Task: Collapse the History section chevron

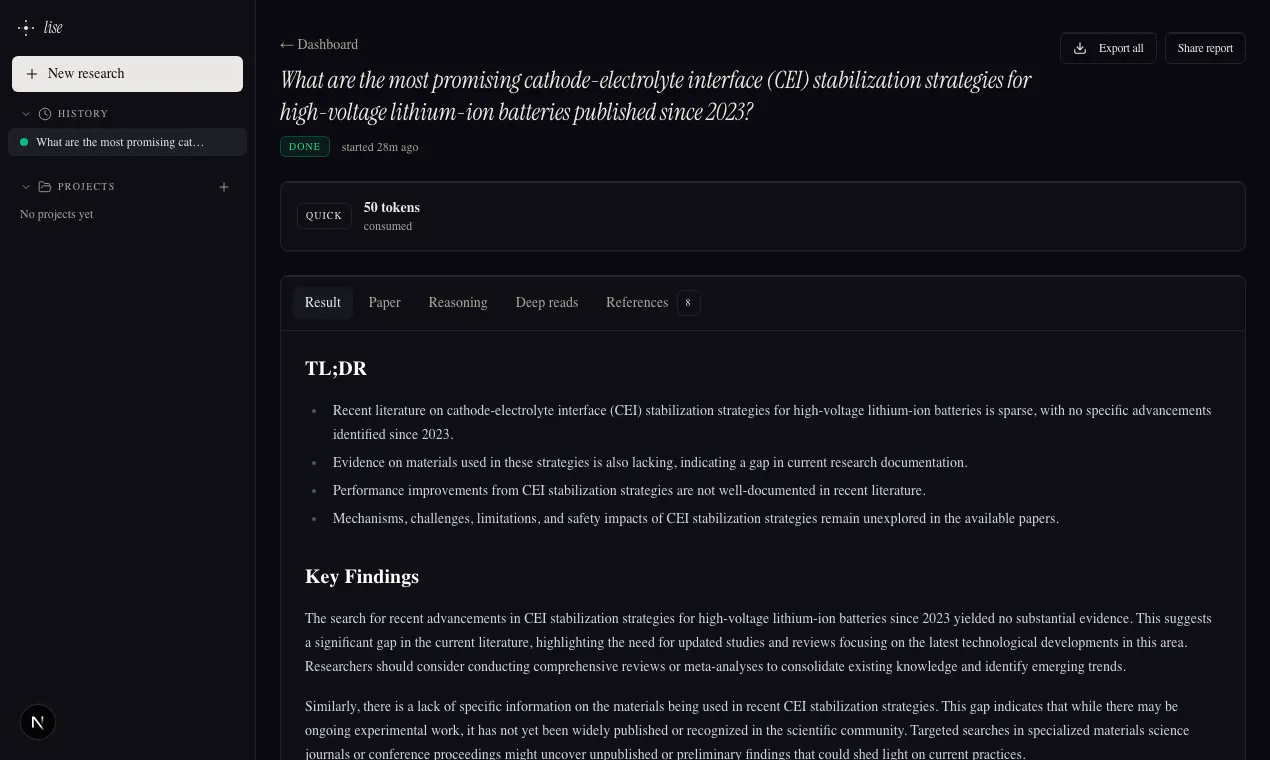Action: click(26, 114)
